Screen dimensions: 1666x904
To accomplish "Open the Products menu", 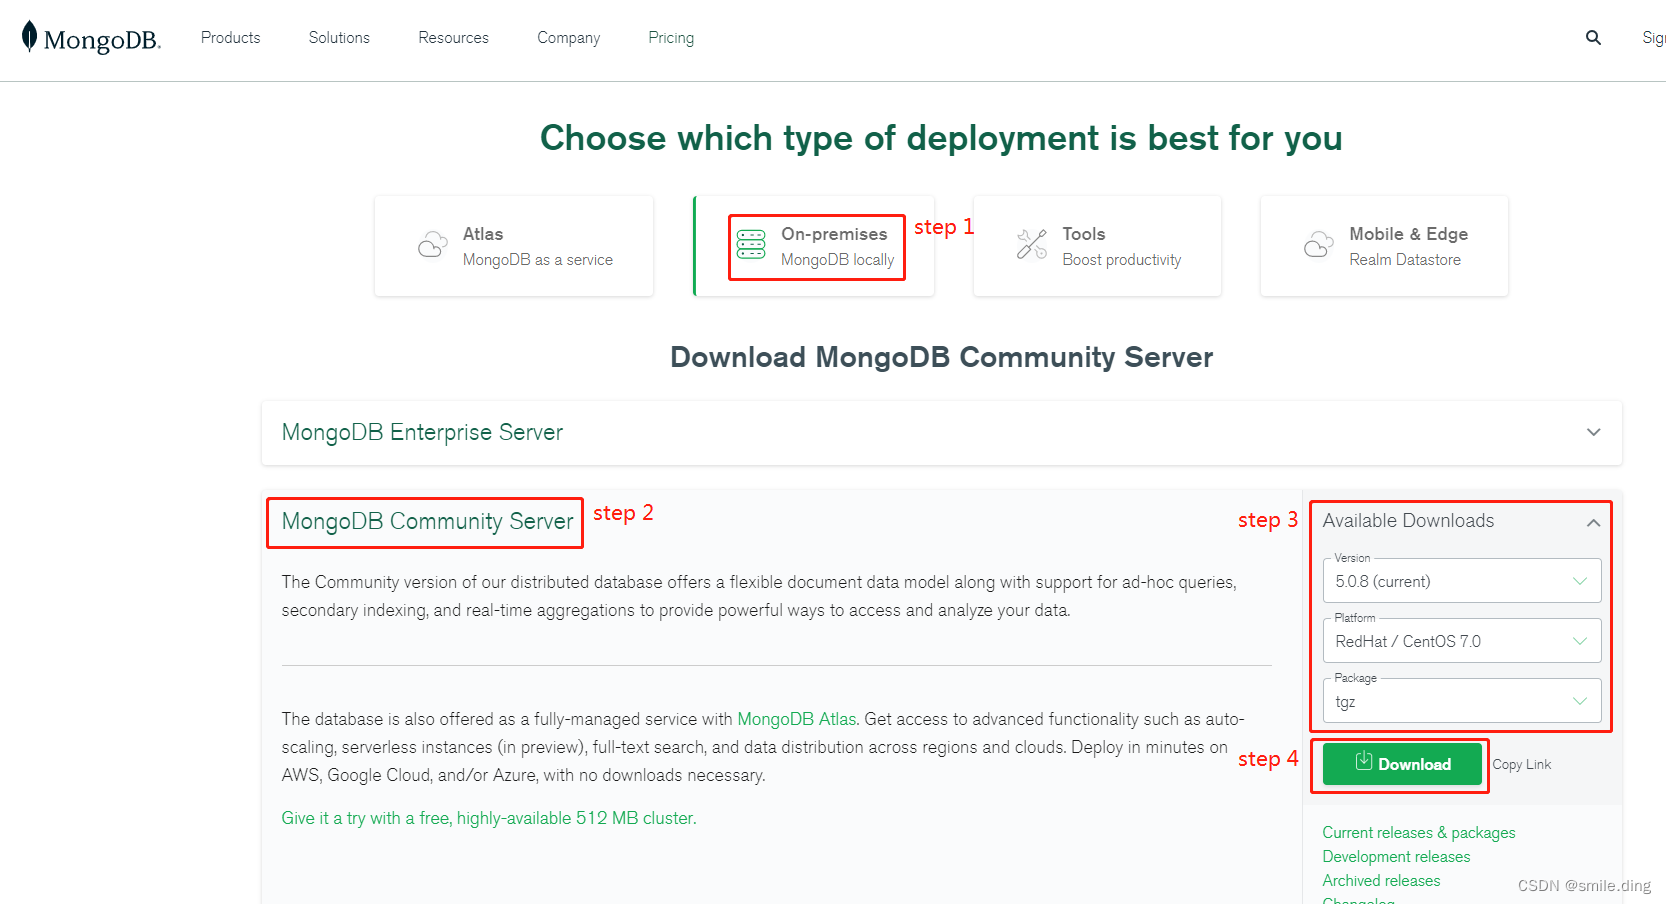I will click(231, 38).
